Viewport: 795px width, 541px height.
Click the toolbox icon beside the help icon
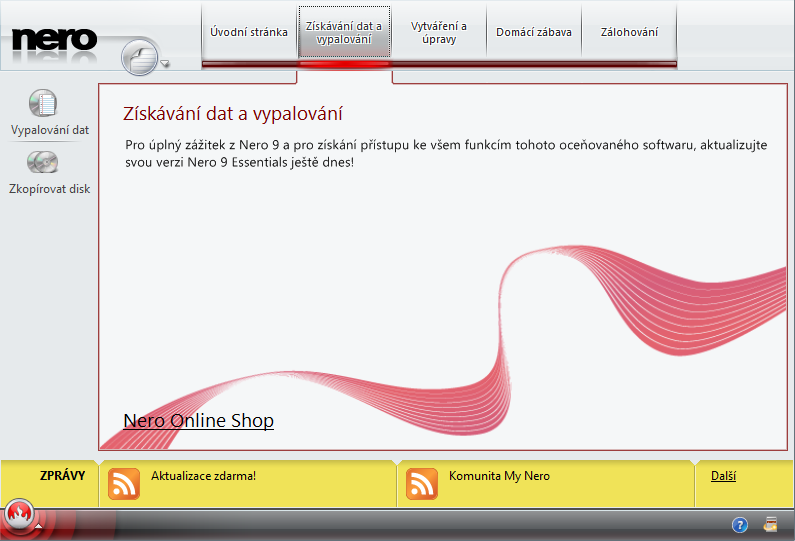point(770,524)
